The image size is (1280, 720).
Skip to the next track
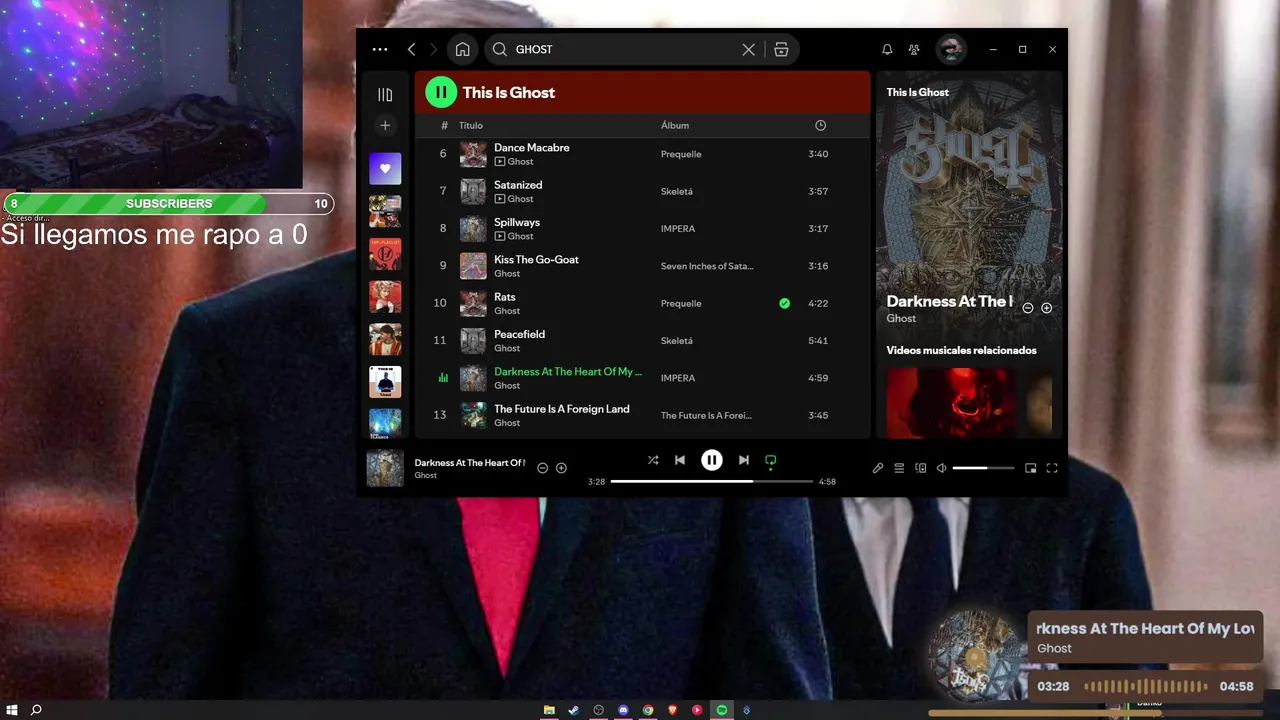[743, 460]
